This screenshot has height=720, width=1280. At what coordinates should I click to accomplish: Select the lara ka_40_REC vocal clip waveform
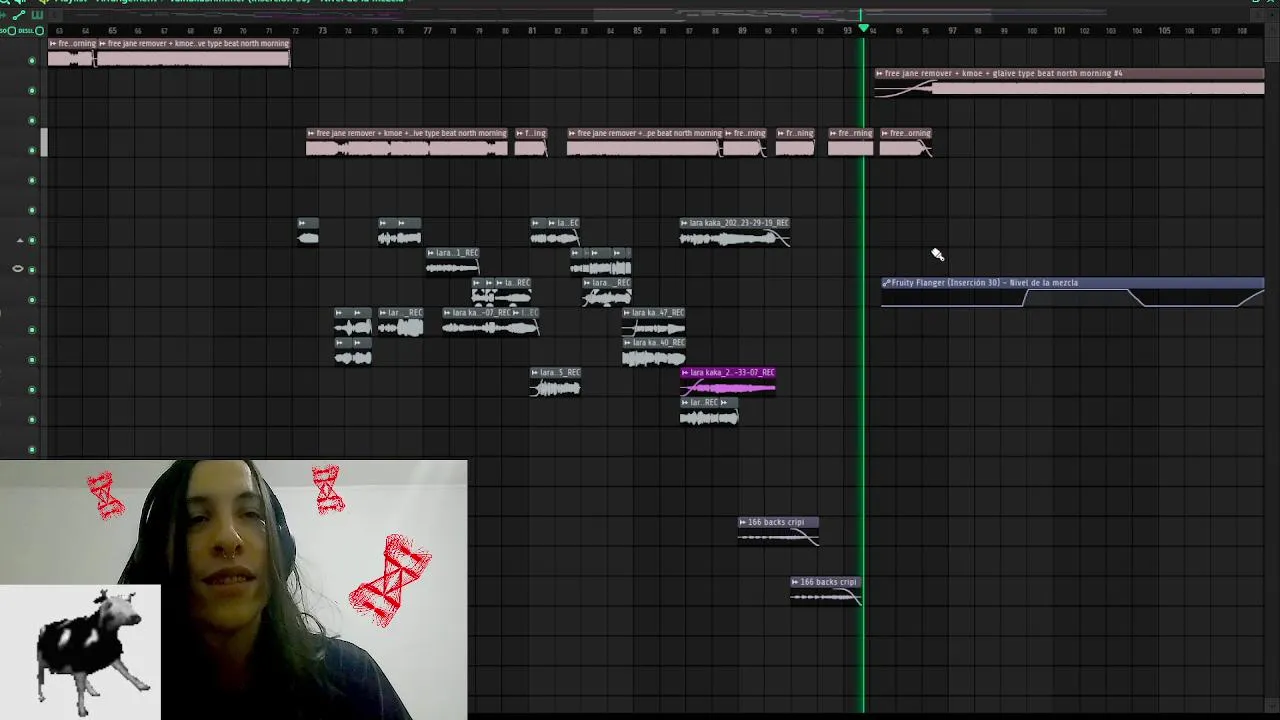click(x=654, y=359)
